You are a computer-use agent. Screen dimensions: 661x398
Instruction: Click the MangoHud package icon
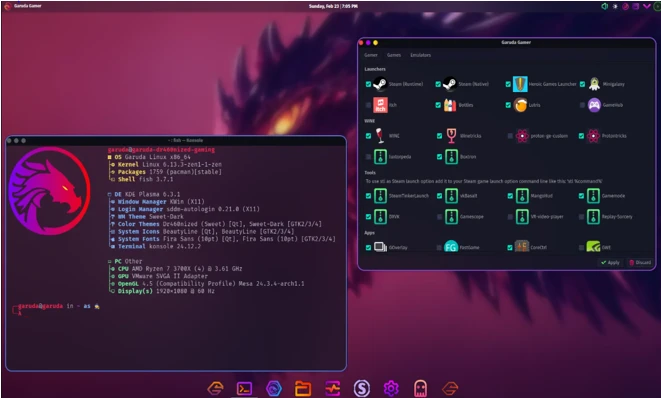pyautogui.click(x=522, y=196)
